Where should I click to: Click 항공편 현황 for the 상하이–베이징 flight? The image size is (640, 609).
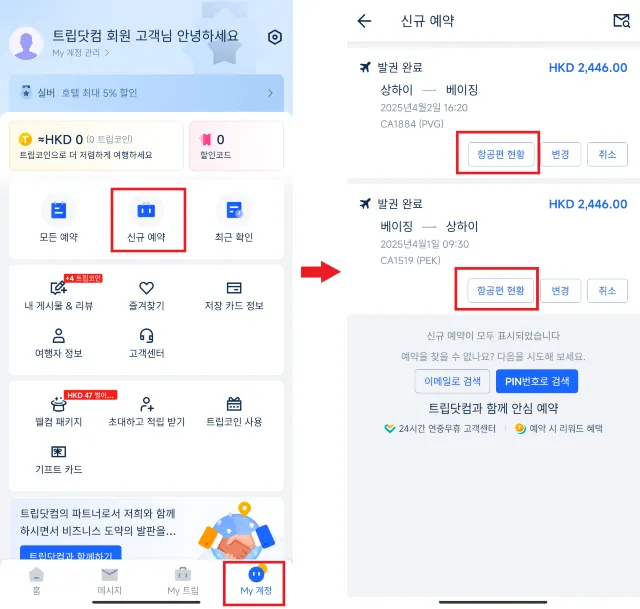(x=501, y=154)
